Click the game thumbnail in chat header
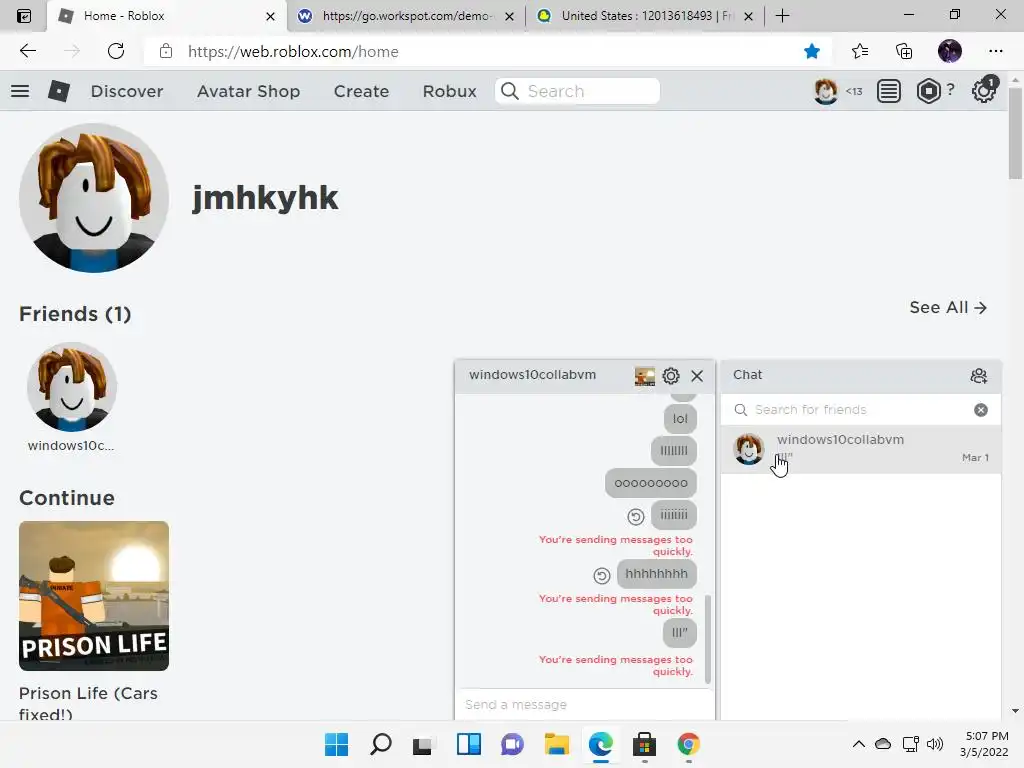The image size is (1024, 768). coord(645,376)
